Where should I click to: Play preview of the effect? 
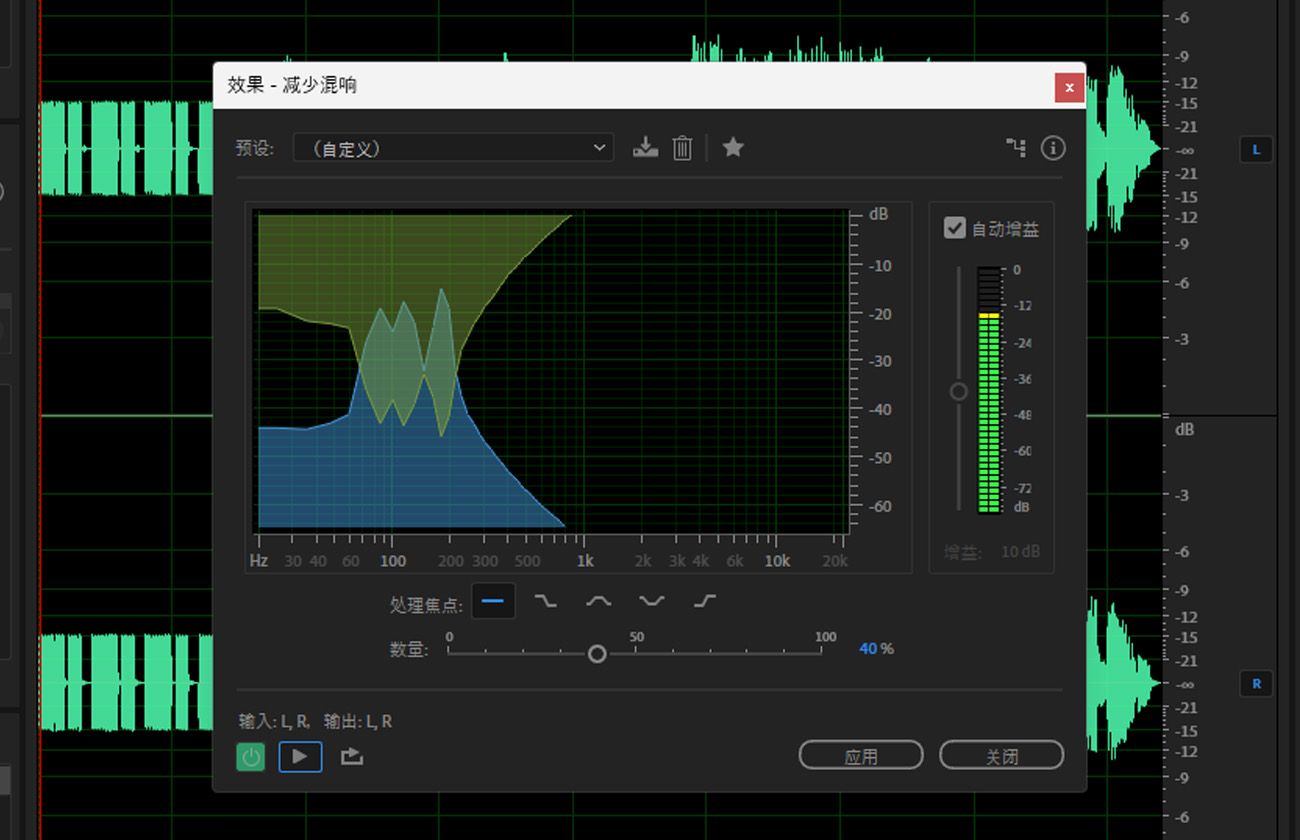pos(300,757)
